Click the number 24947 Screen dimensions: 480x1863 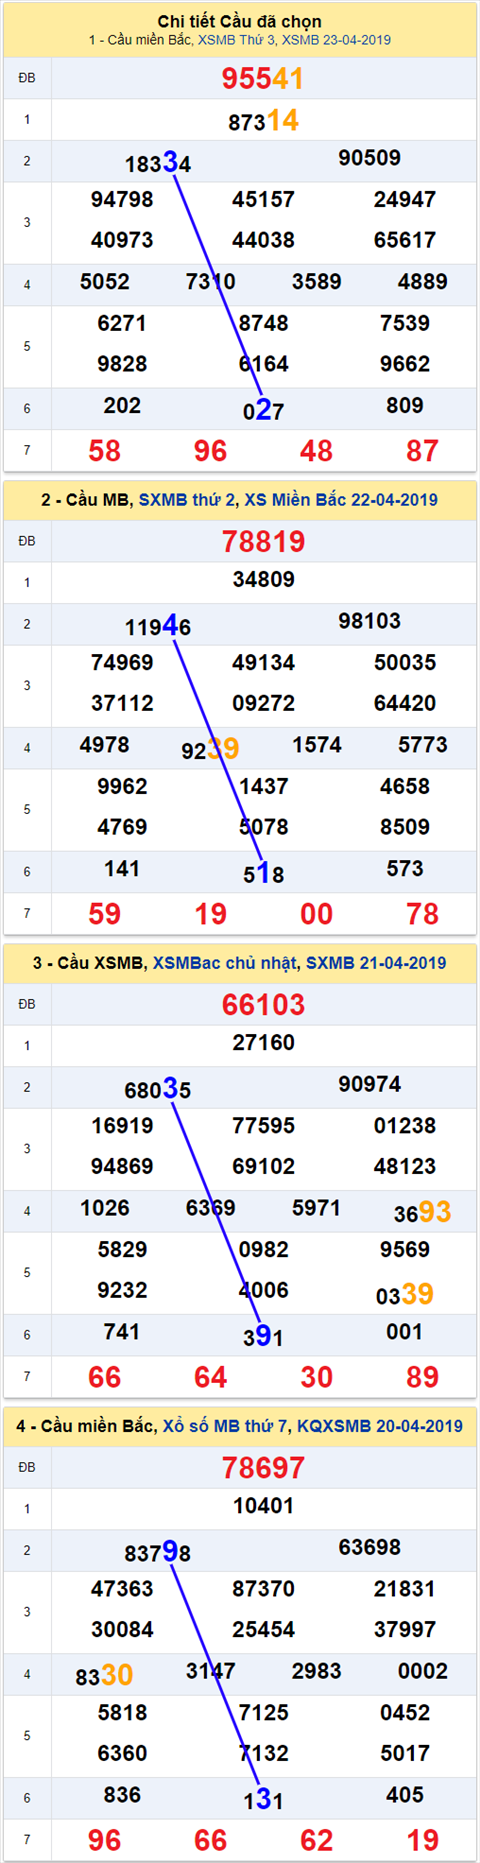point(404,199)
